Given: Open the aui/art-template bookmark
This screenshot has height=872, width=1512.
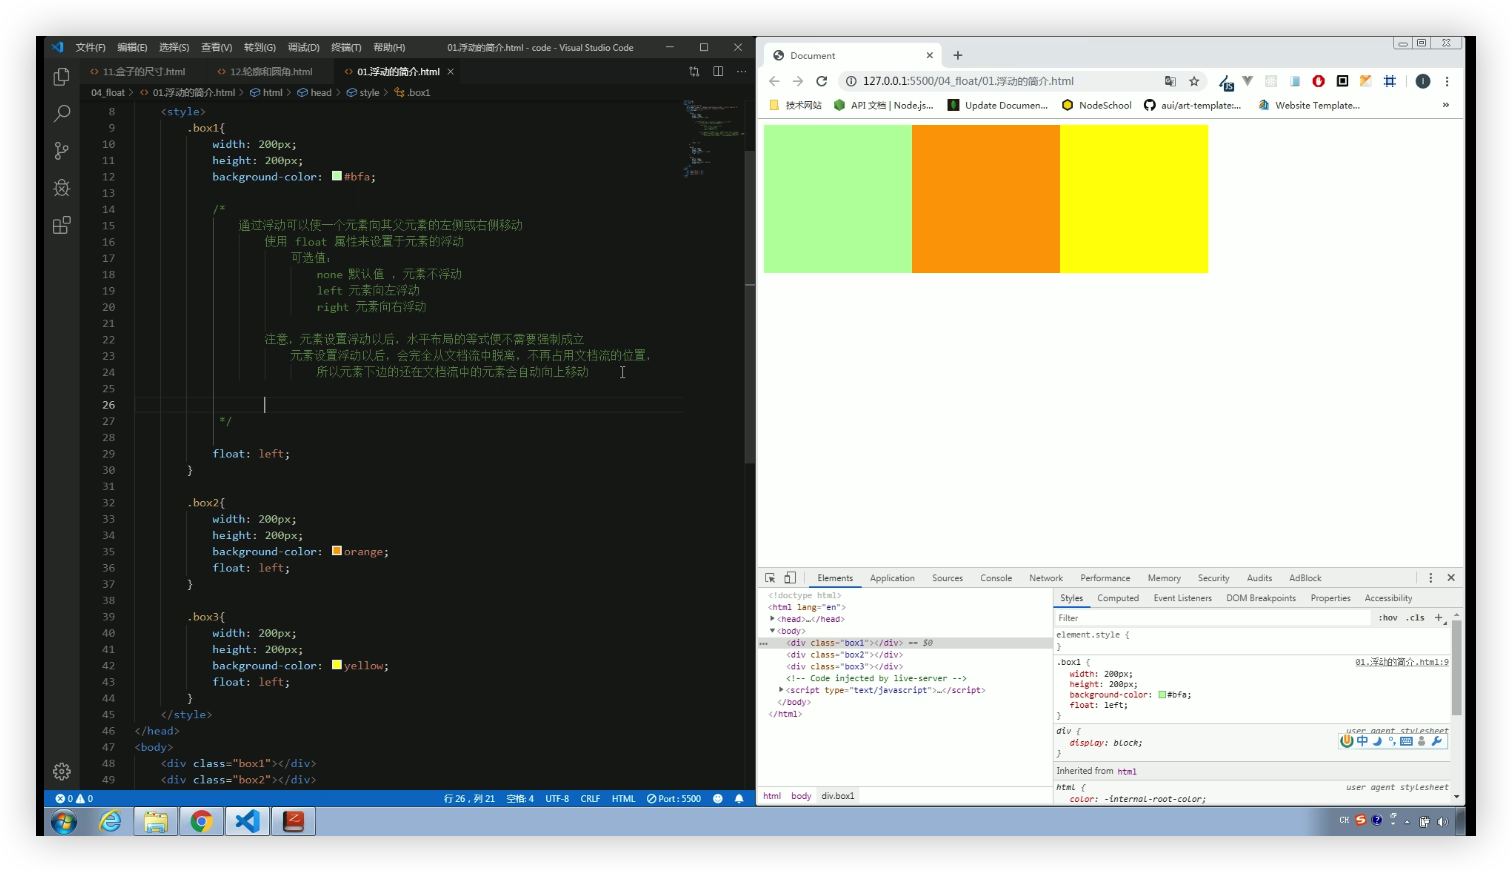Looking at the screenshot, I should pos(1192,105).
